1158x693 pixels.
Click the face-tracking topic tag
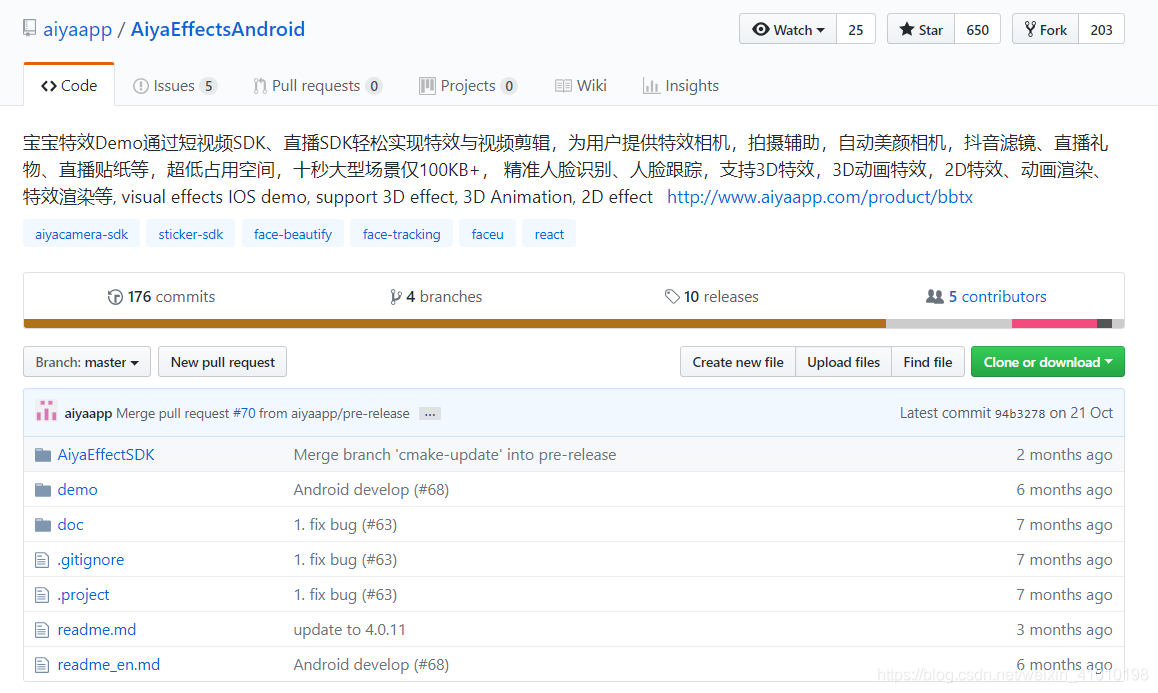[x=402, y=234]
